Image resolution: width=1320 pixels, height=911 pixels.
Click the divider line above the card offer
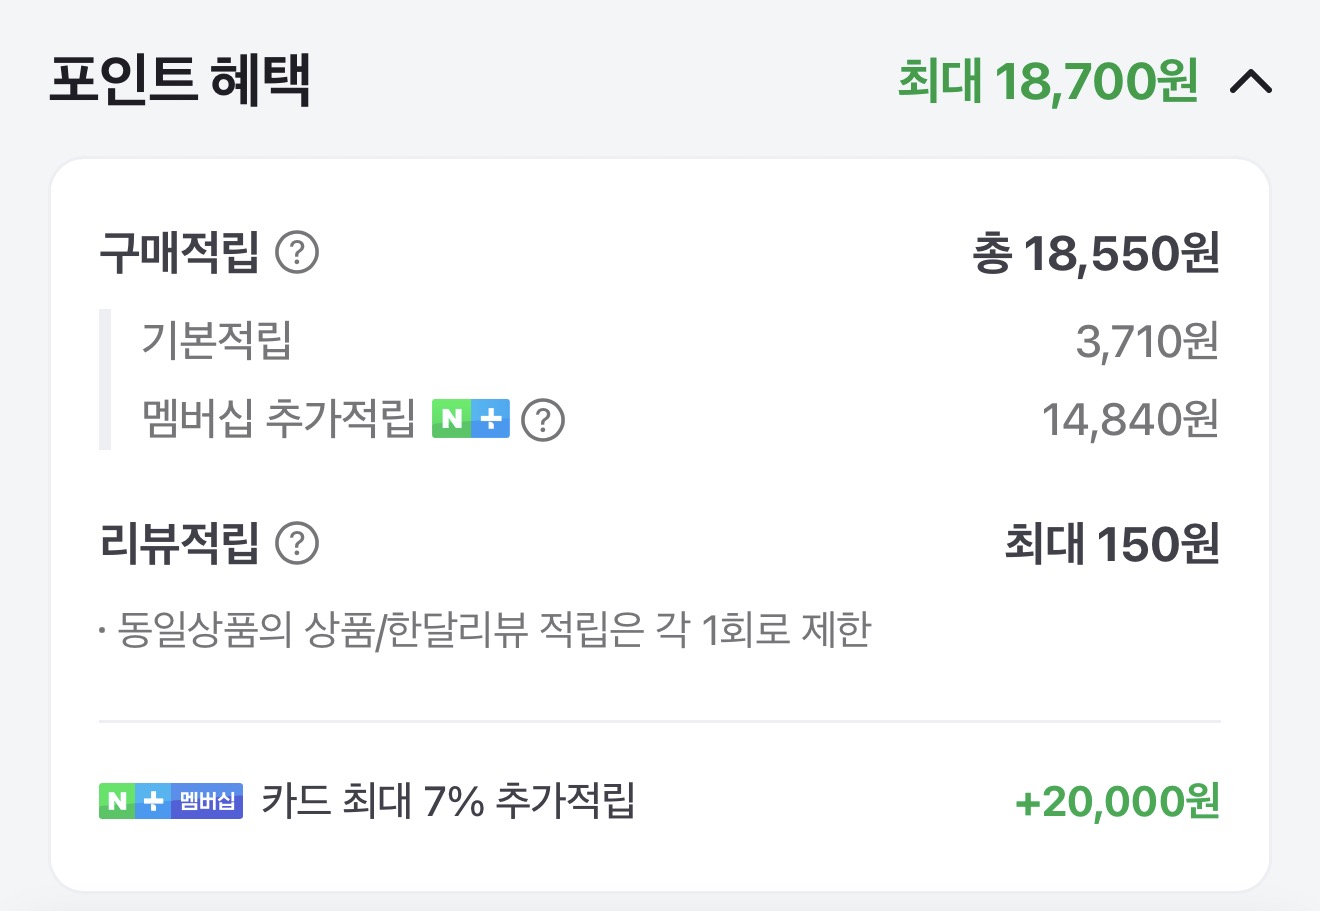[x=660, y=721]
